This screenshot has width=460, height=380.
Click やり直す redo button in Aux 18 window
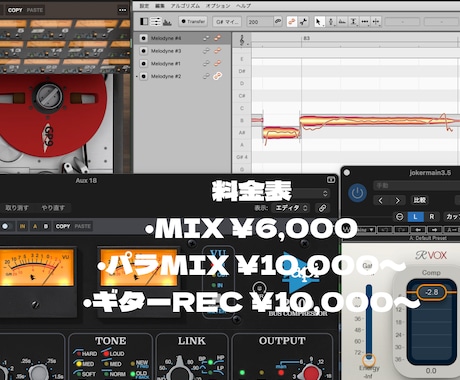point(53,208)
